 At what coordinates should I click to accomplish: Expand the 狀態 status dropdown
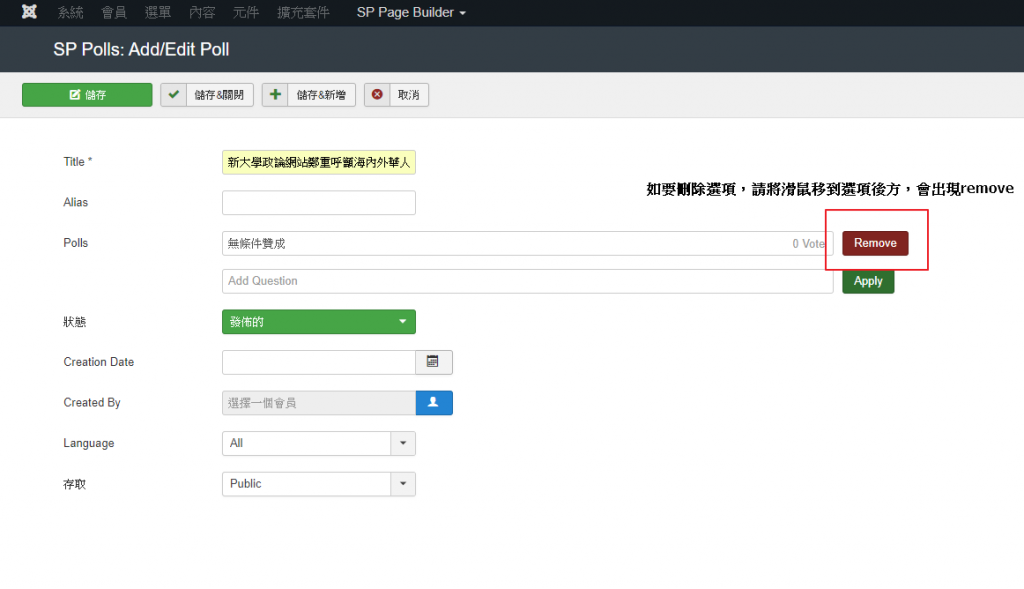318,322
